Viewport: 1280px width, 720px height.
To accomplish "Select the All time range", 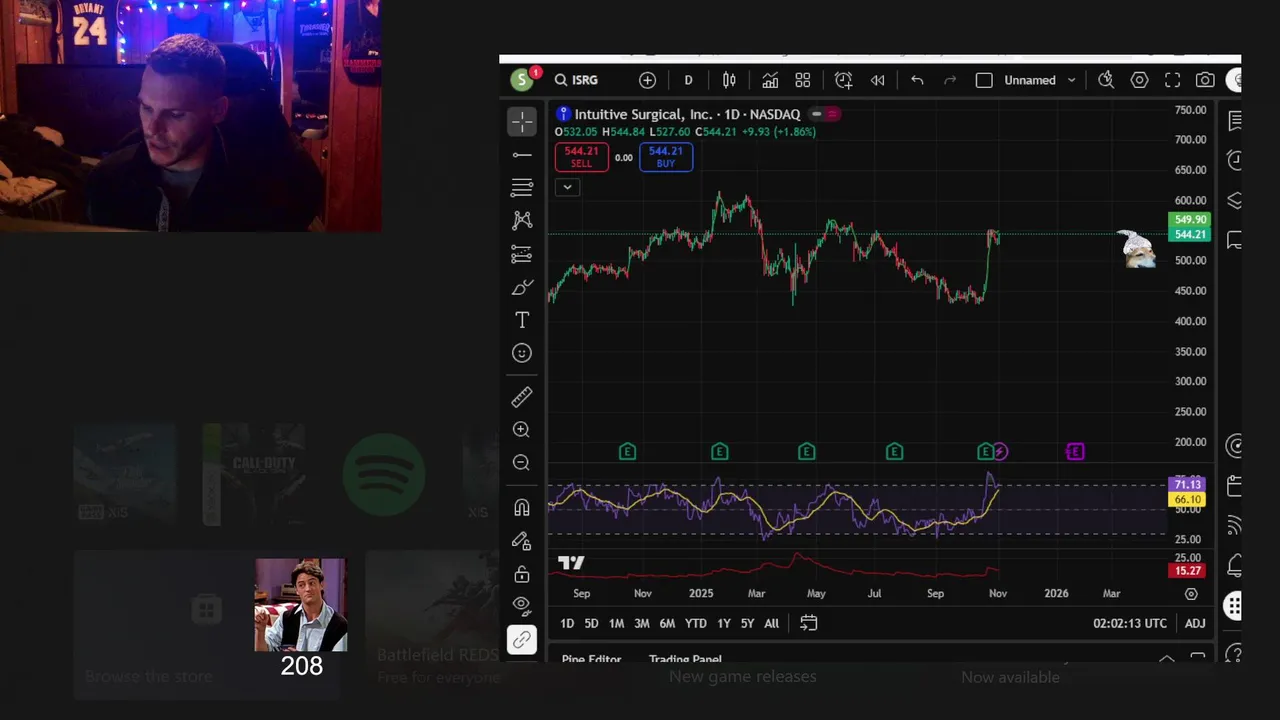I will pyautogui.click(x=771, y=623).
